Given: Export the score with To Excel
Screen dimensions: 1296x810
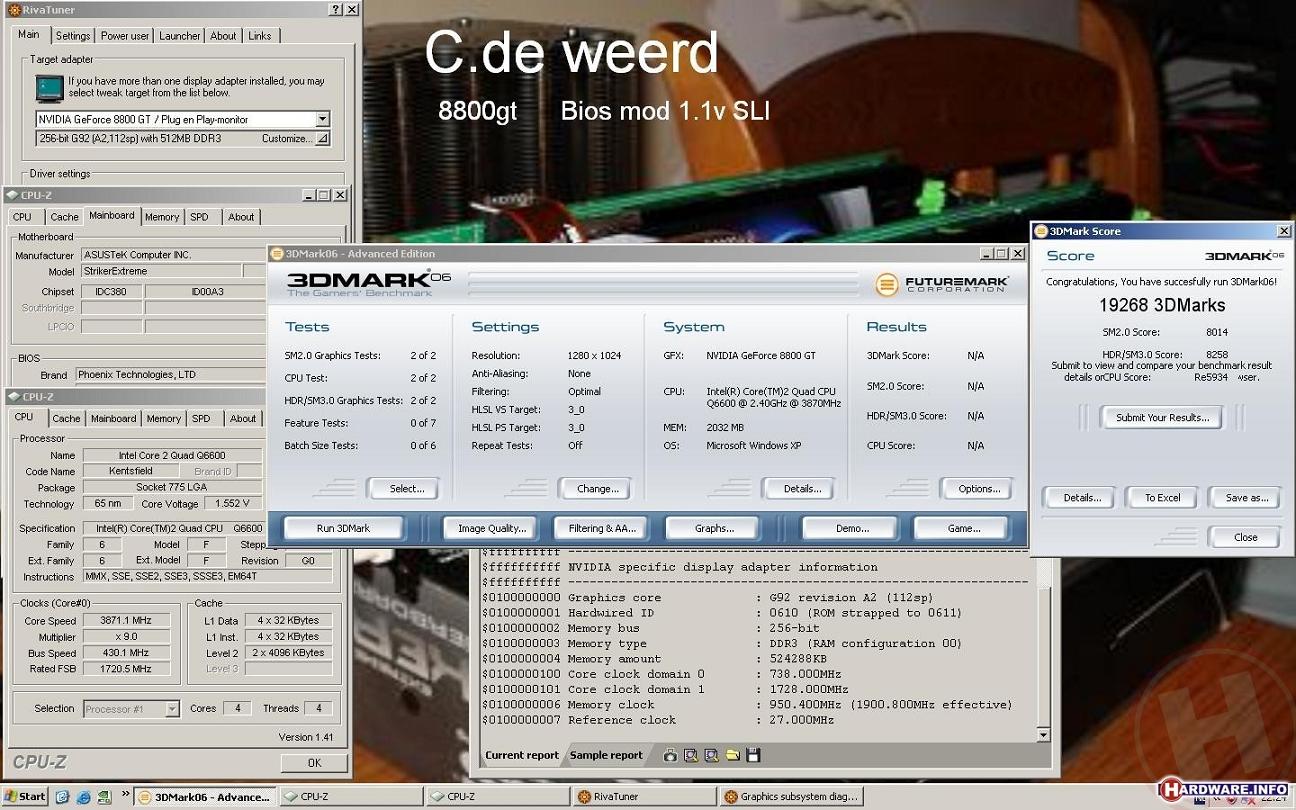Looking at the screenshot, I should [x=1162, y=497].
